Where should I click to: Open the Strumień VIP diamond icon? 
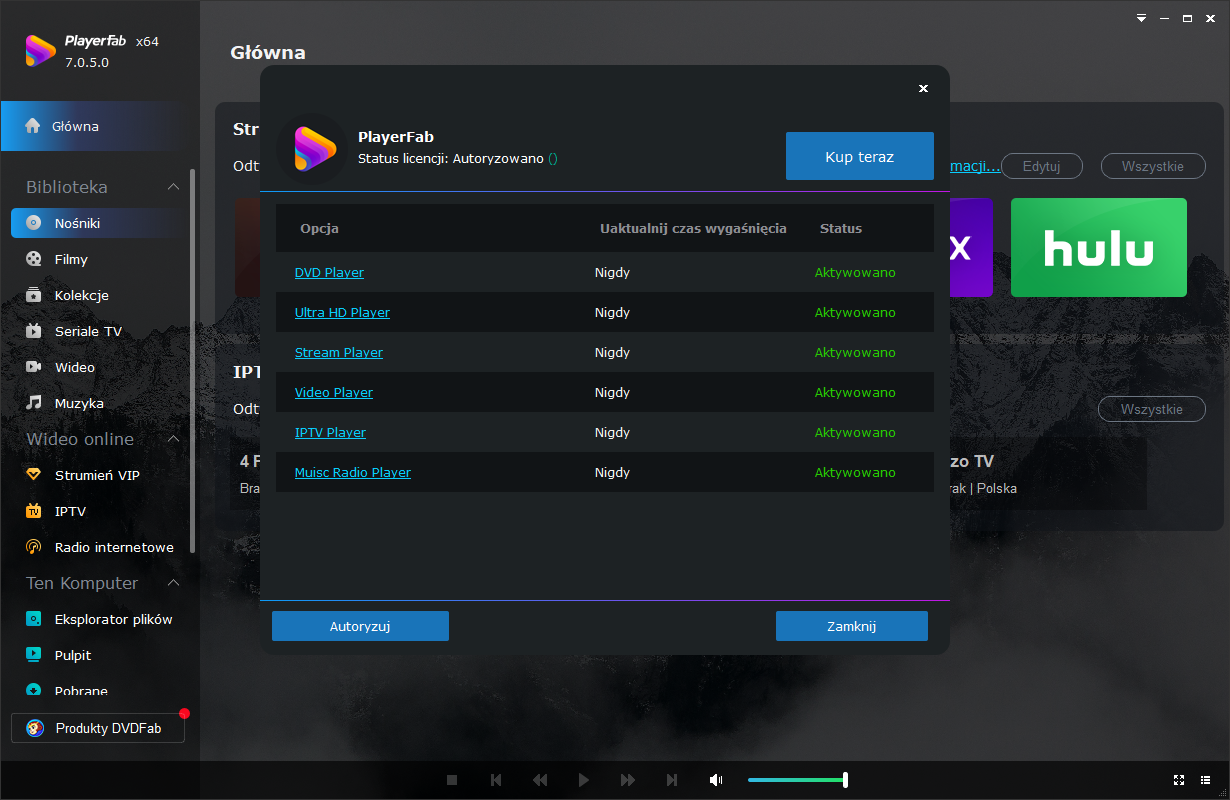click(34, 475)
